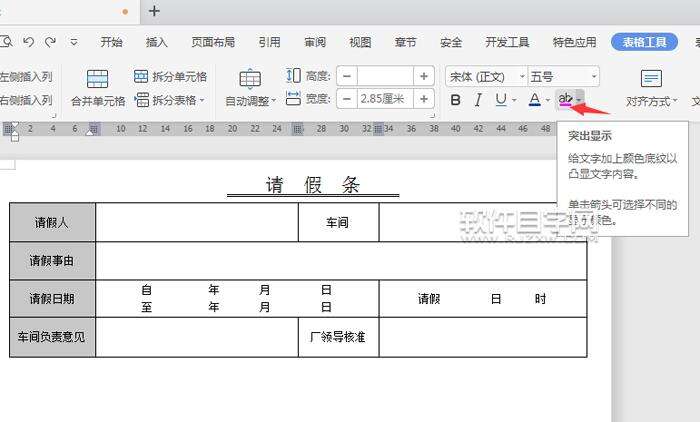The image size is (700, 422).
Task: Click the 高度 value input field
Action: [385, 76]
